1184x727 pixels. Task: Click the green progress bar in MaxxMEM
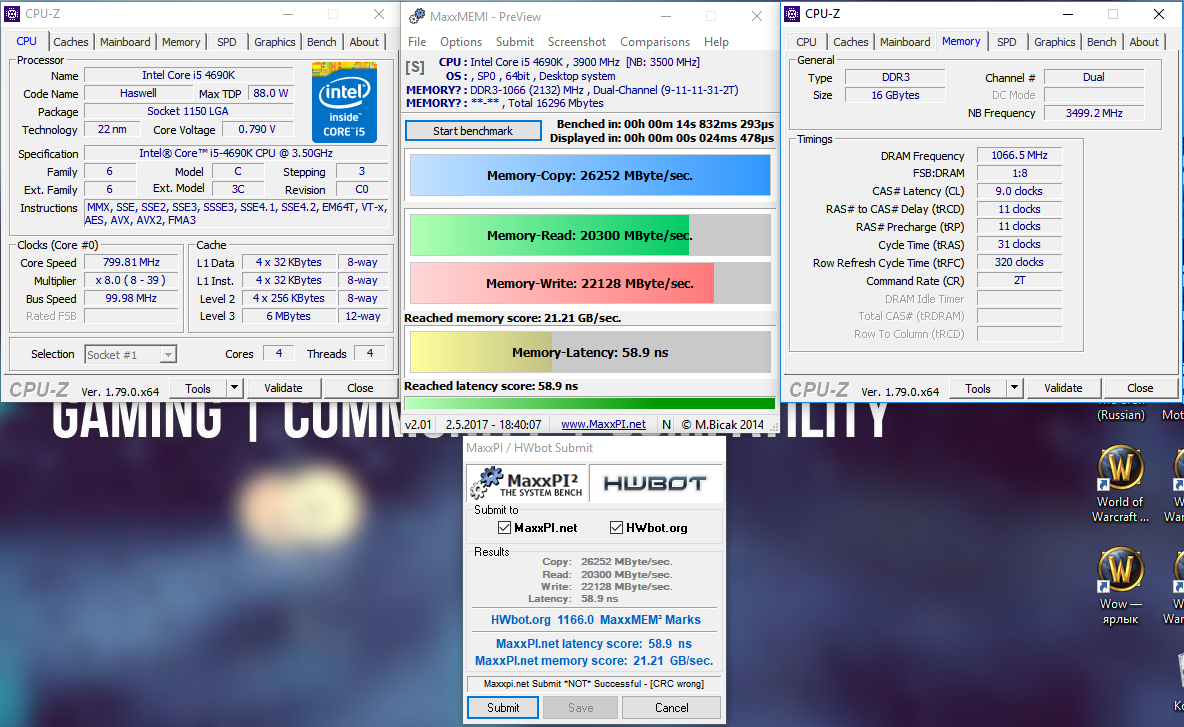(x=590, y=403)
